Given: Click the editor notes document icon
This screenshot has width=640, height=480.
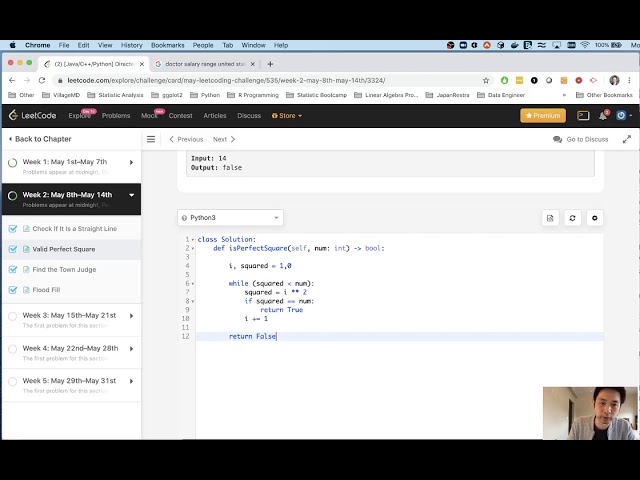Looking at the screenshot, I should [550, 218].
